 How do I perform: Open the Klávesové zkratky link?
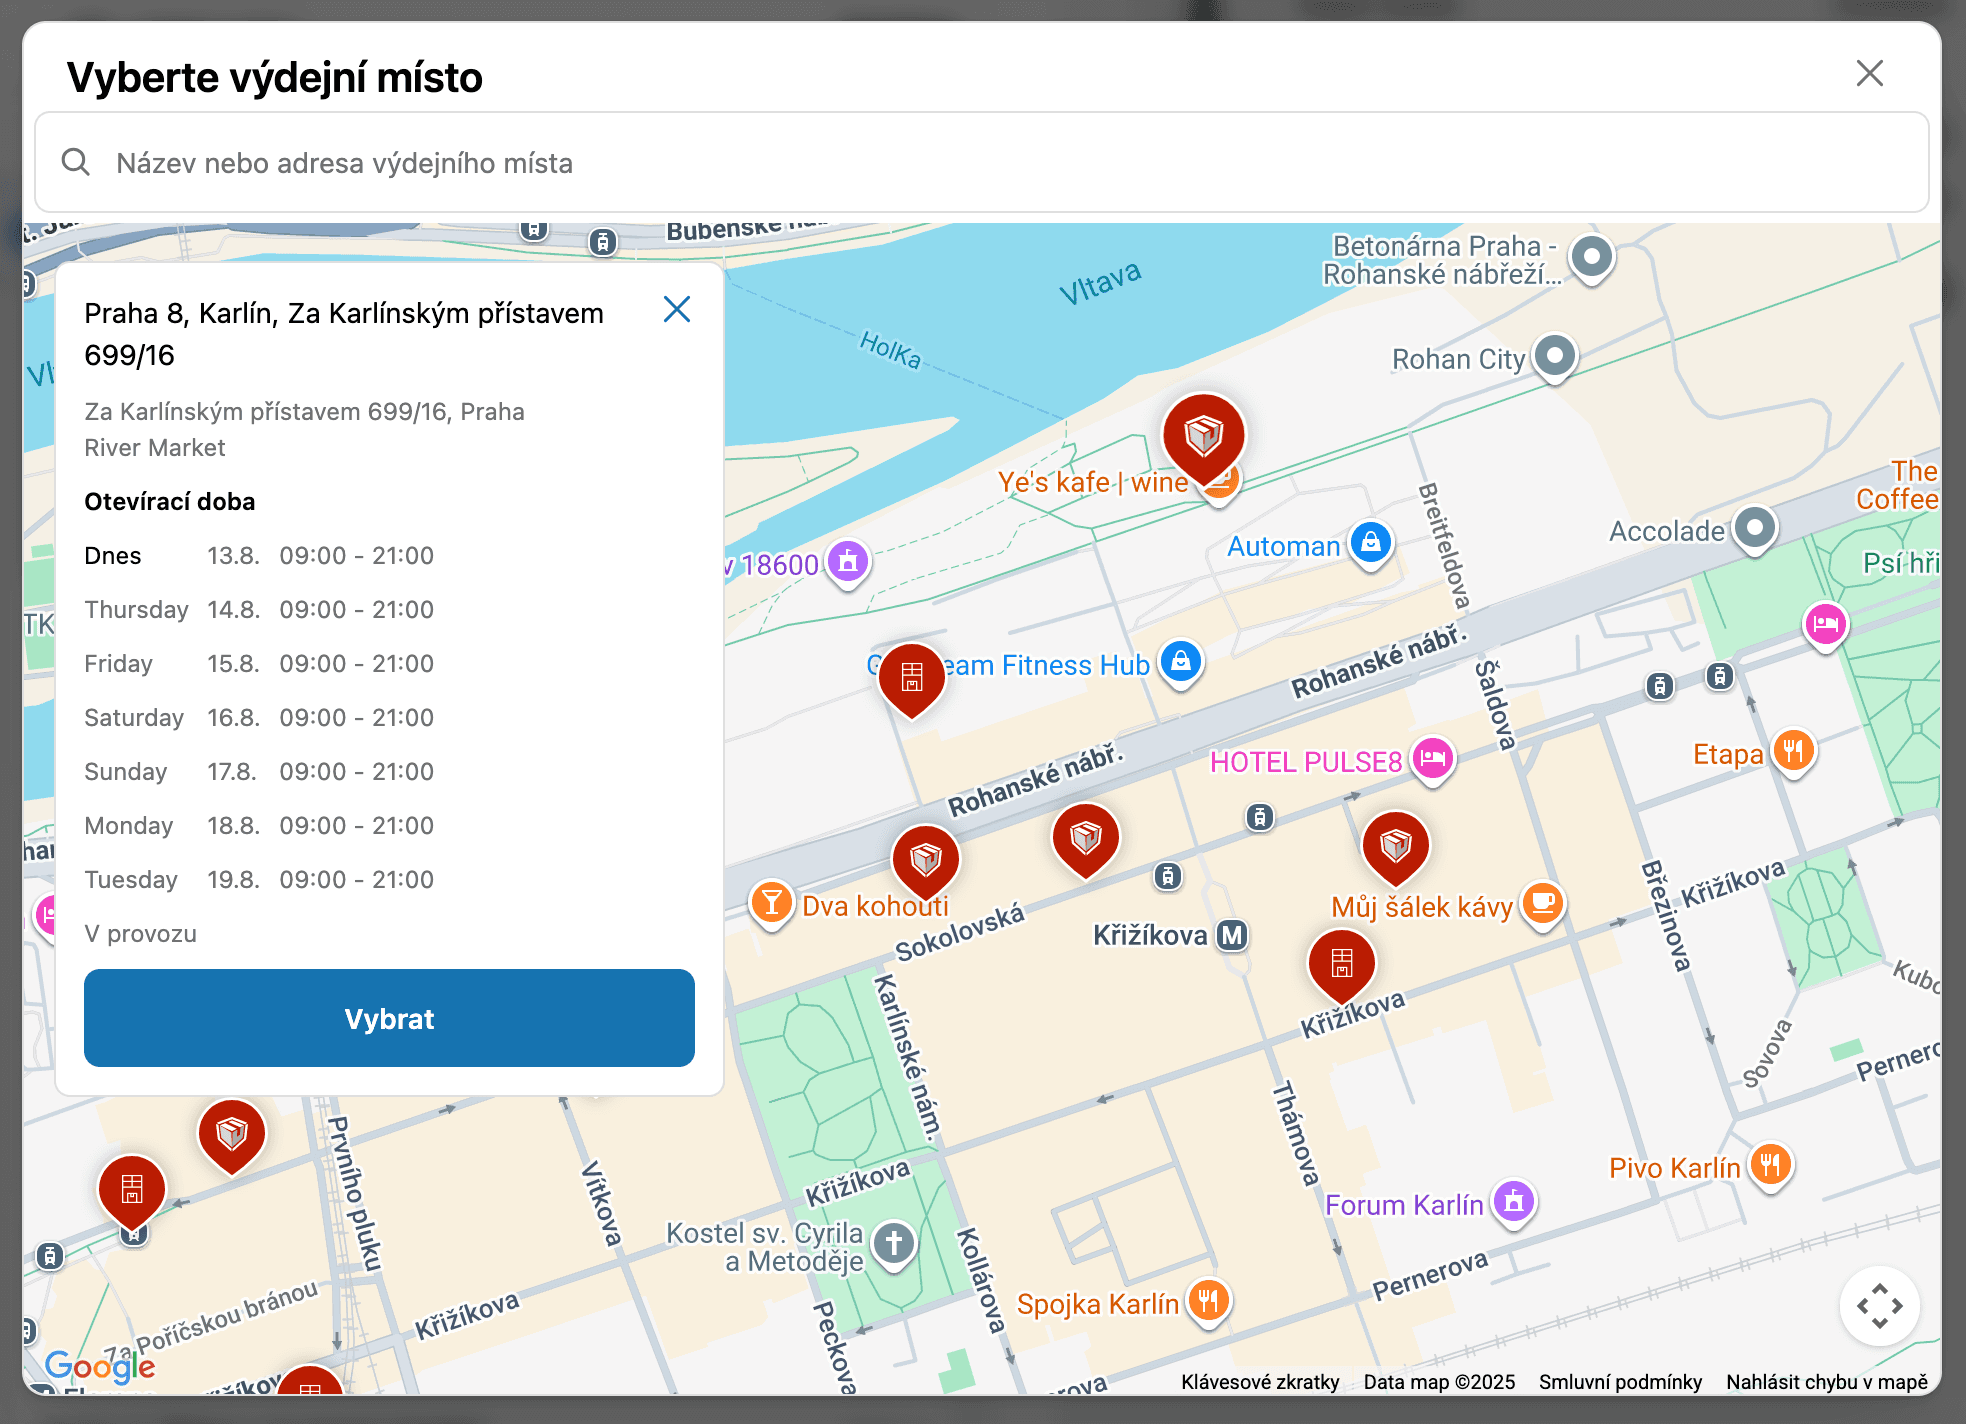coord(1259,1382)
